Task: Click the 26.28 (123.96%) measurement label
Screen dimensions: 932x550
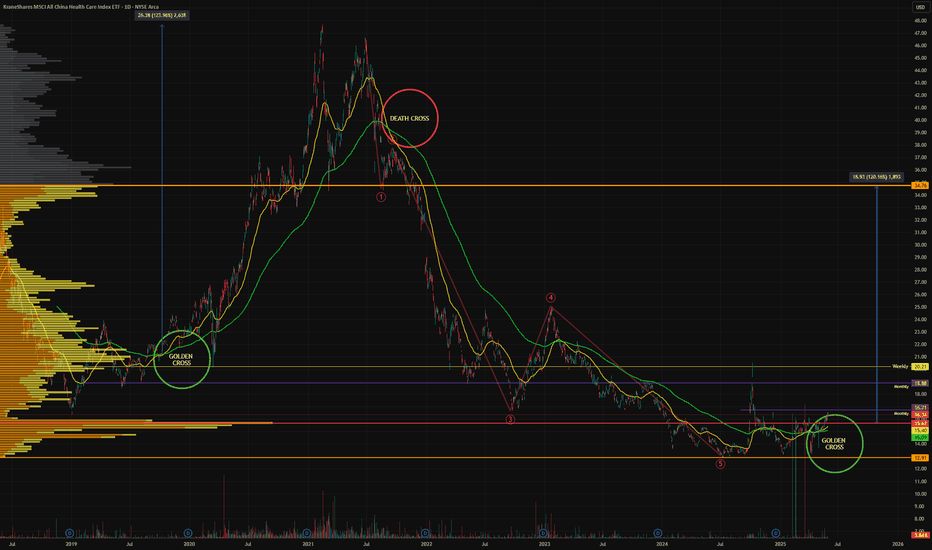Action: (162, 15)
